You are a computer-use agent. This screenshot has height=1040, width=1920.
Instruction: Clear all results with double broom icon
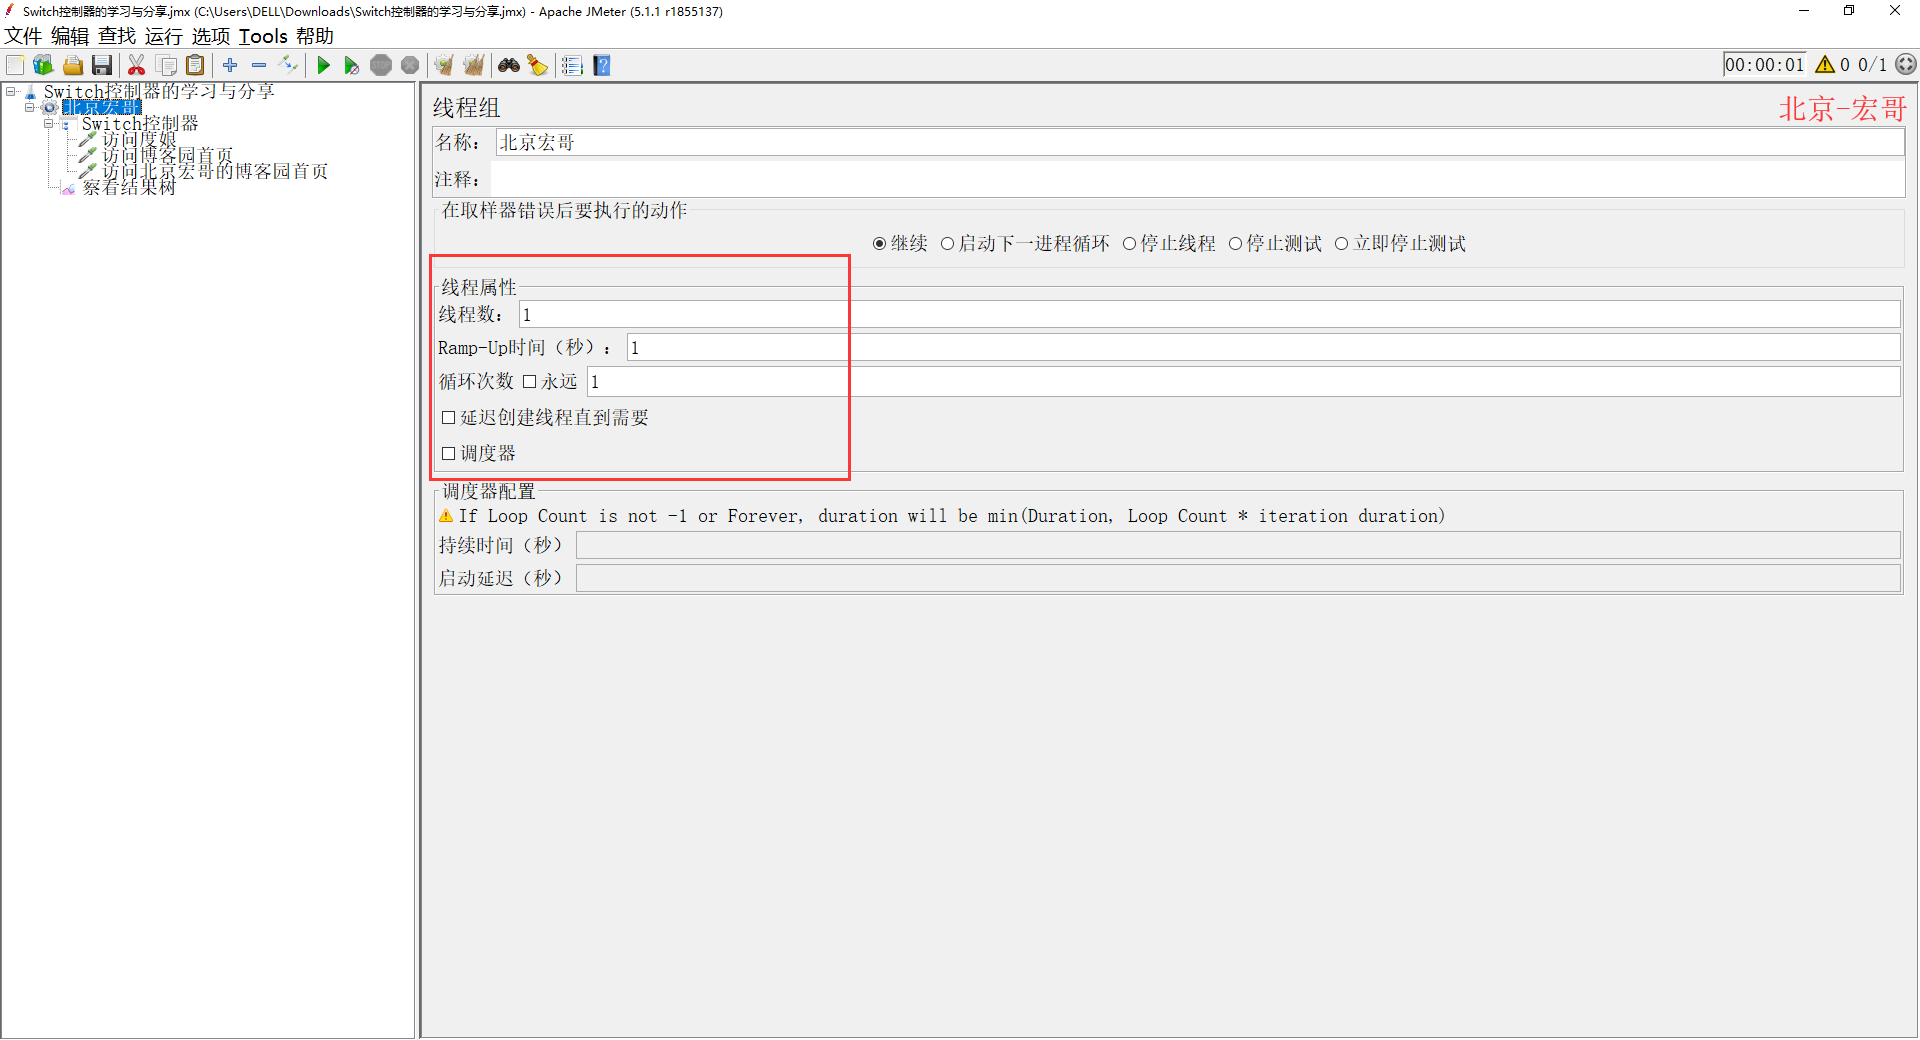(x=473, y=65)
